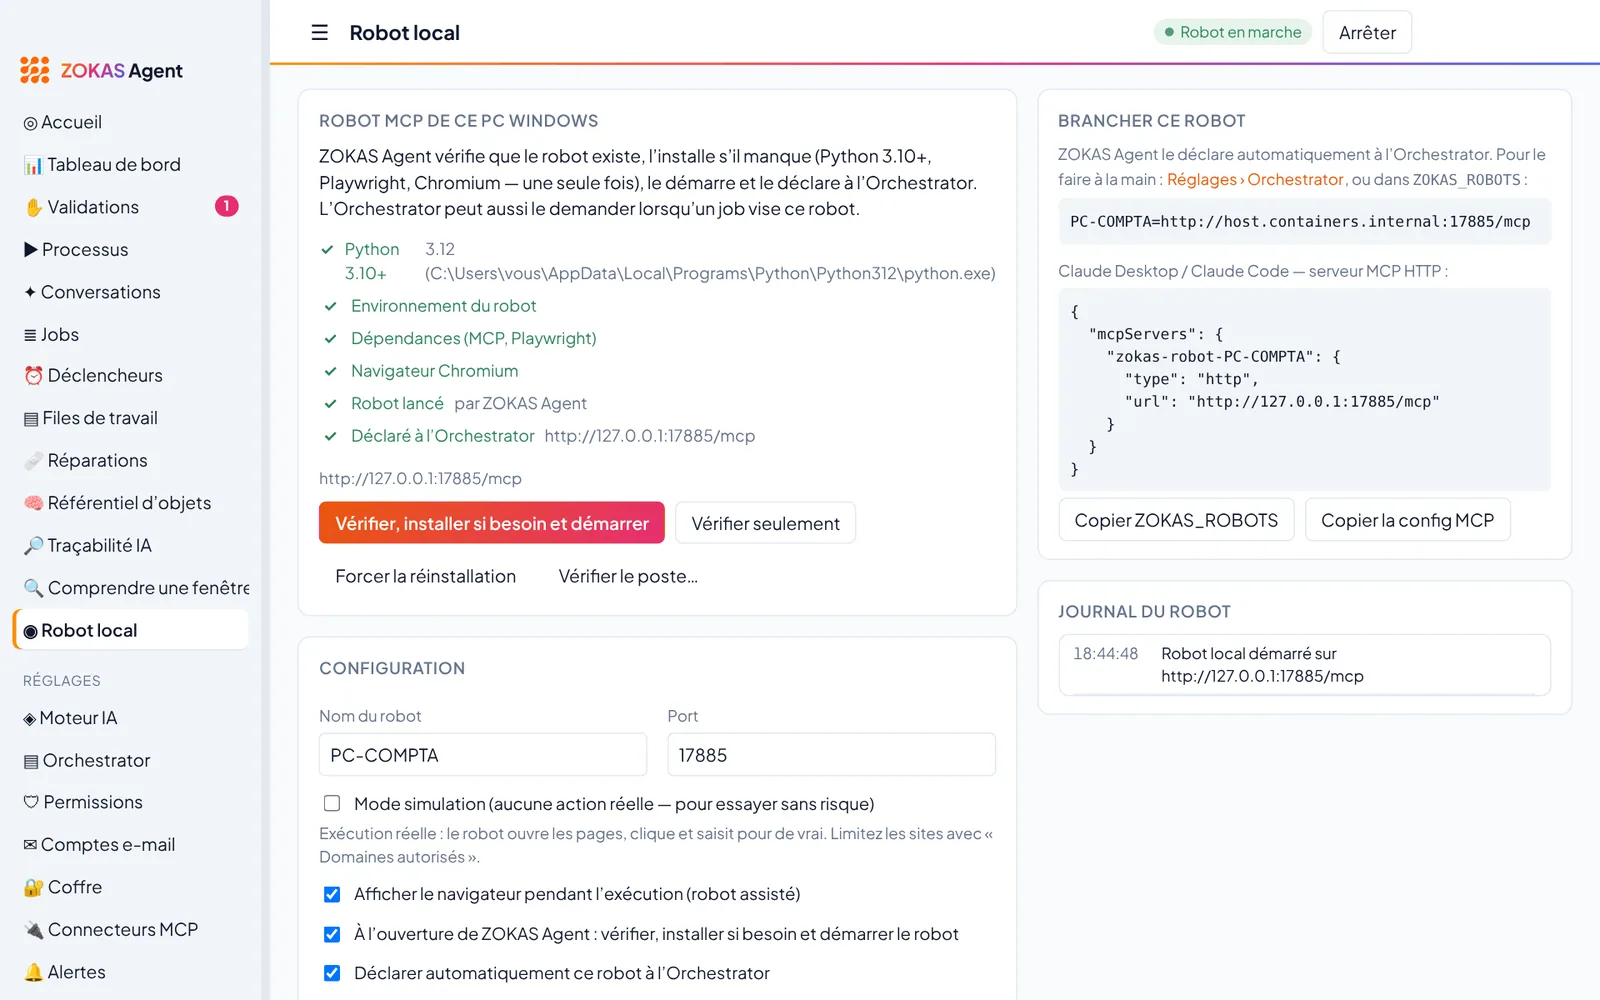1600x1000 pixels.
Task: Click the Alertes bell icon
Action: point(33,972)
